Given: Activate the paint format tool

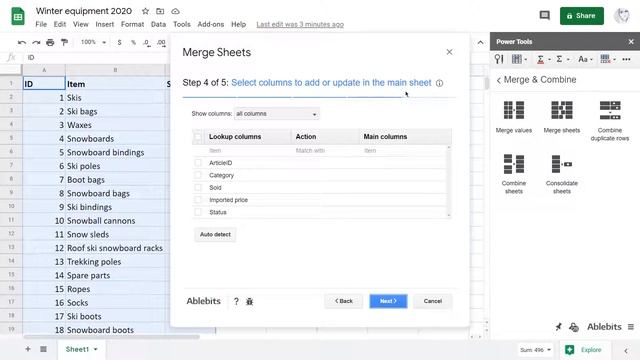Looking at the screenshot, I should pyautogui.click(x=64, y=42).
